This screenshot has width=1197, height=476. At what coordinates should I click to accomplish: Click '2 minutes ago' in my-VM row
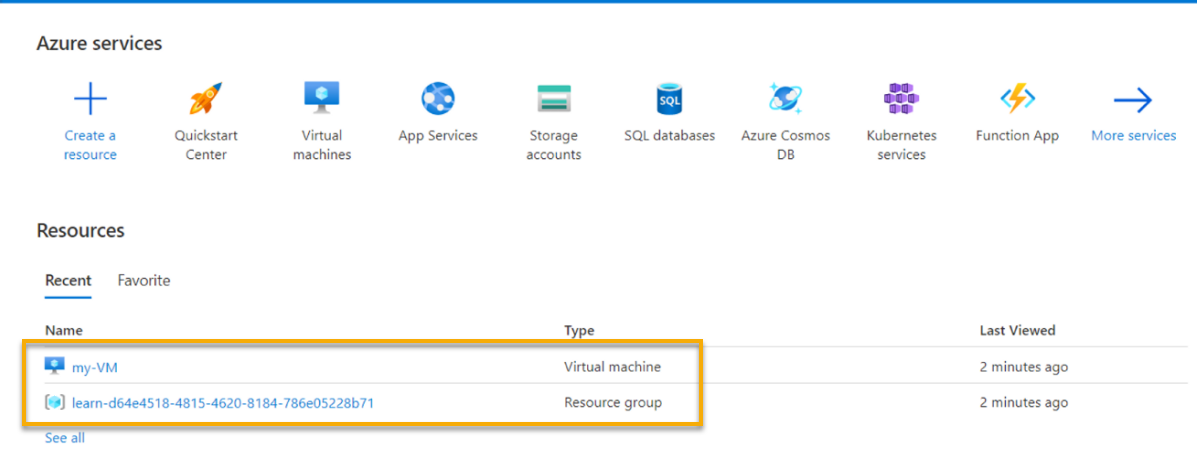click(1024, 367)
